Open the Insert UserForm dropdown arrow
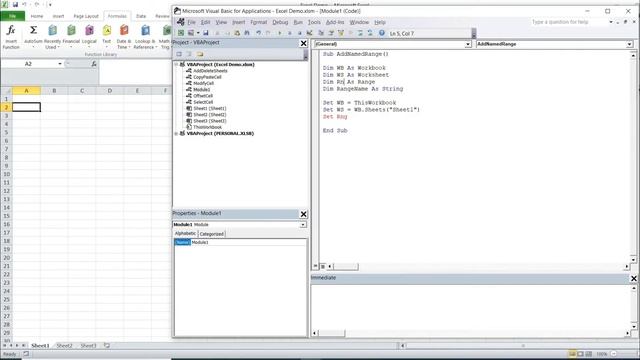 (198, 33)
